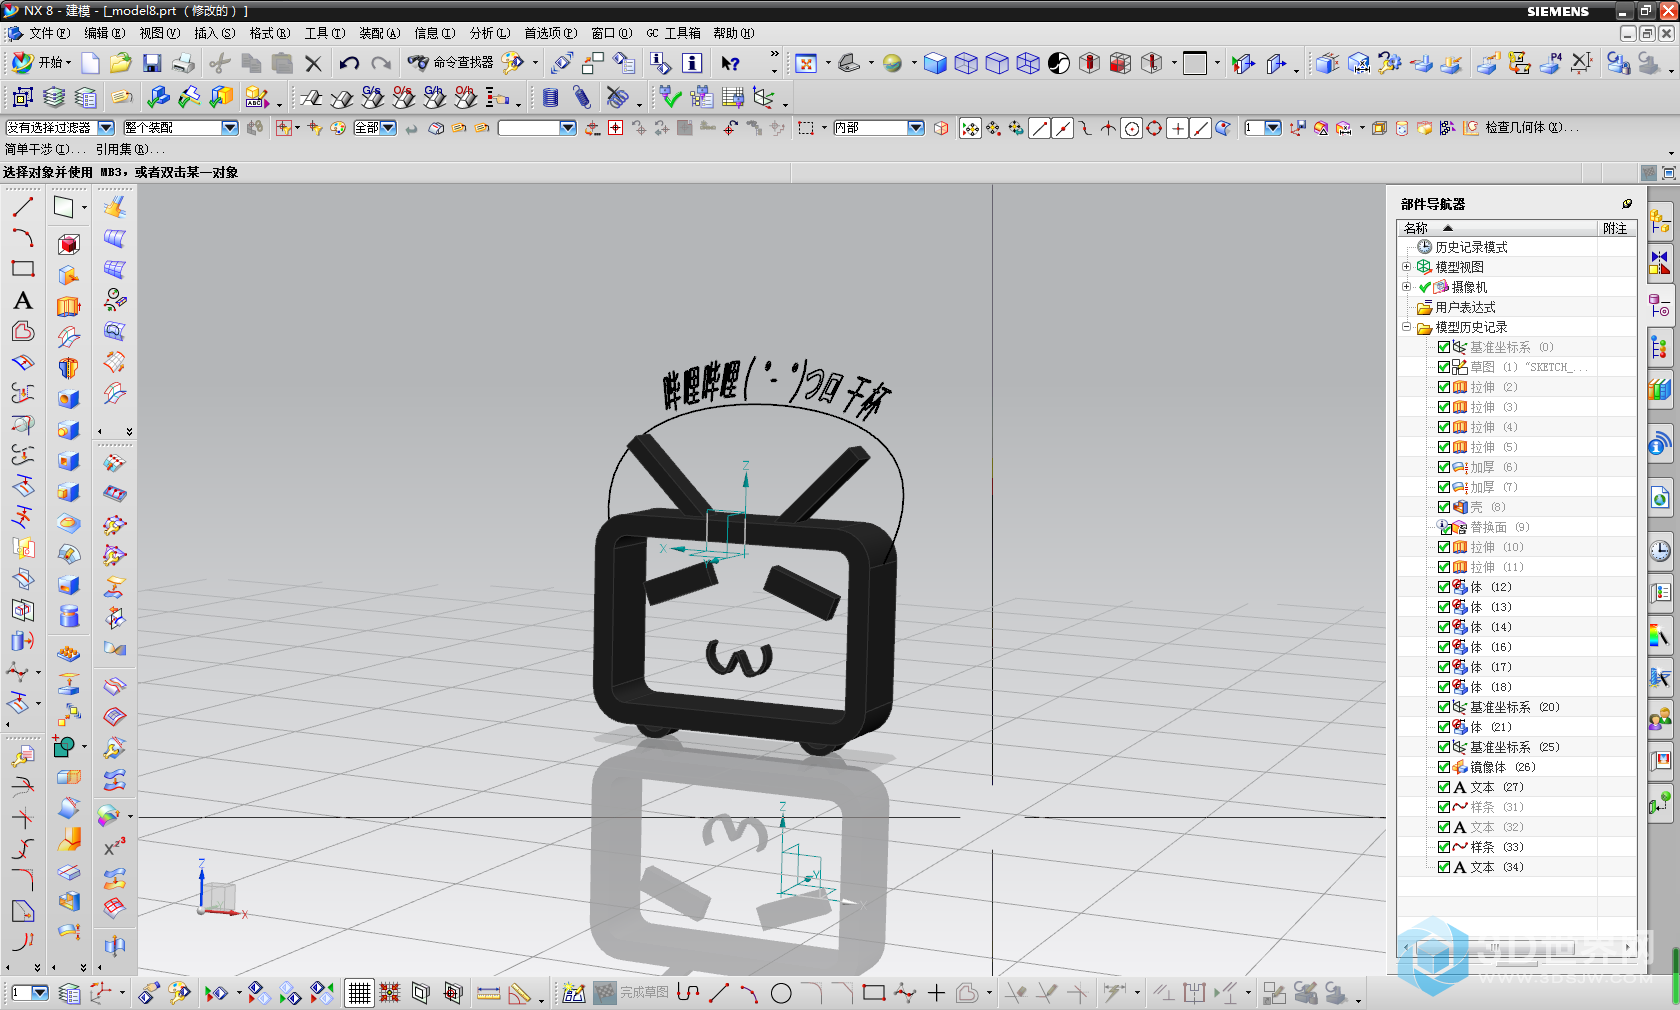Open the GC 工具箱 menu
Screen dimensions: 1680x1010
[674, 33]
